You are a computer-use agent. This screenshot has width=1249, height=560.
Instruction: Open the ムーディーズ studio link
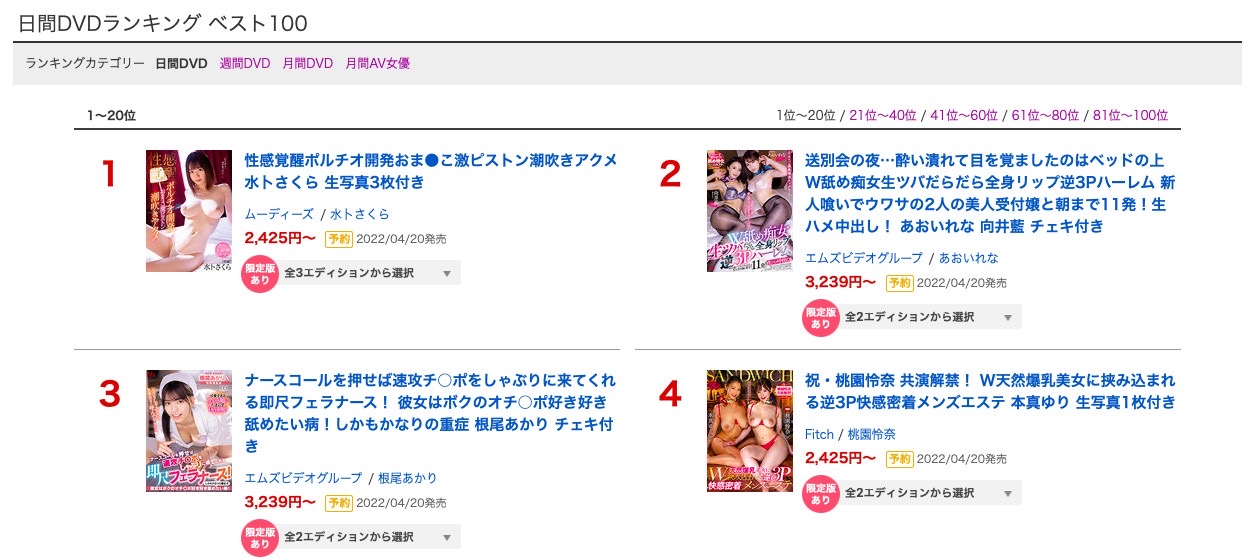pos(280,214)
